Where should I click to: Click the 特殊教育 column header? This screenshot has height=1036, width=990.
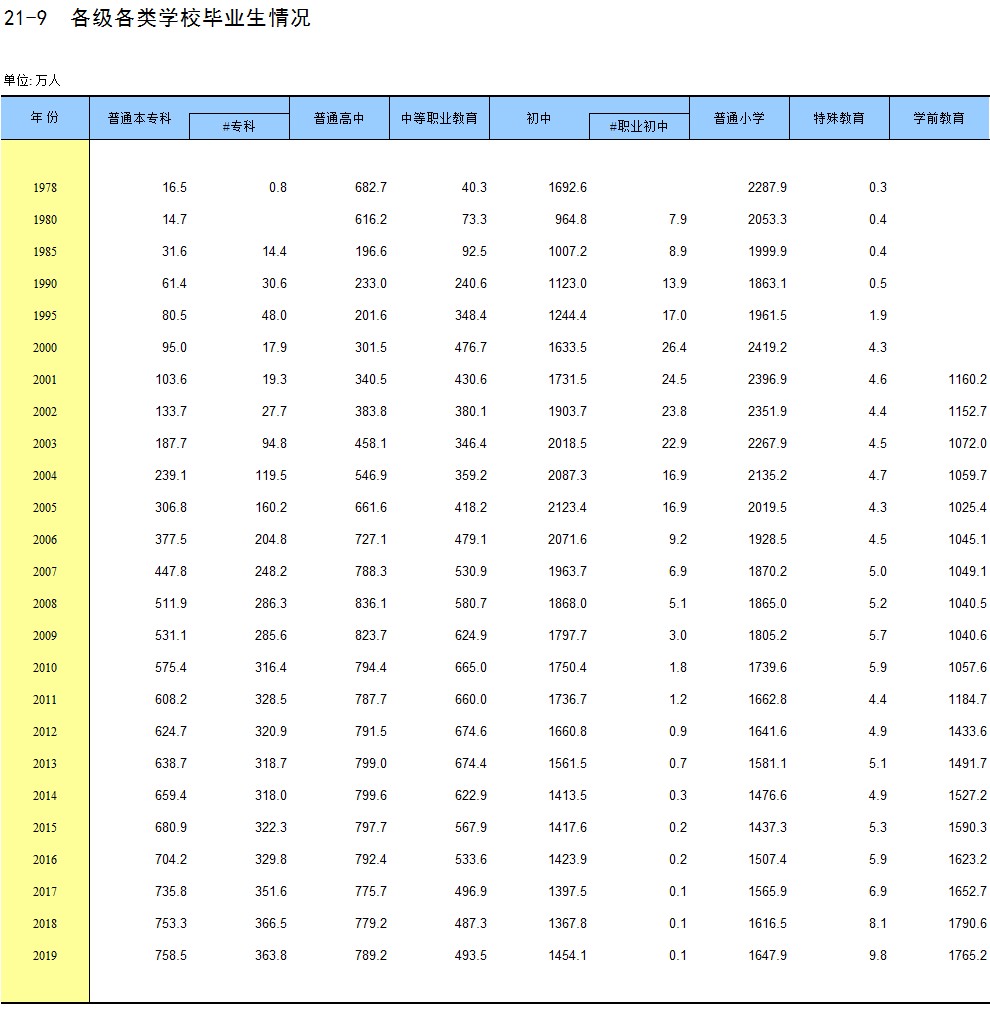tap(839, 118)
